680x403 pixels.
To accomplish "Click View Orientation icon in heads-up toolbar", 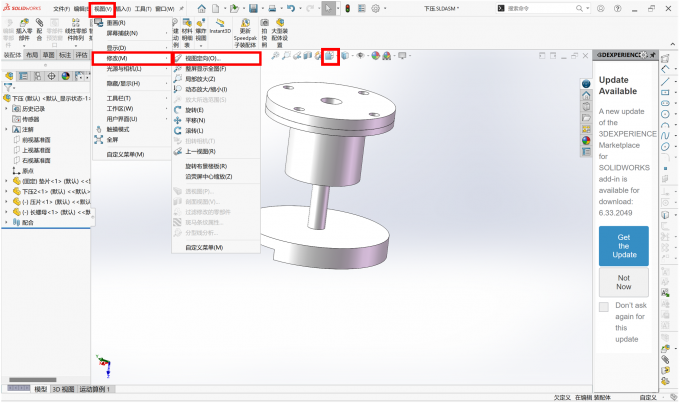I will coord(330,56).
